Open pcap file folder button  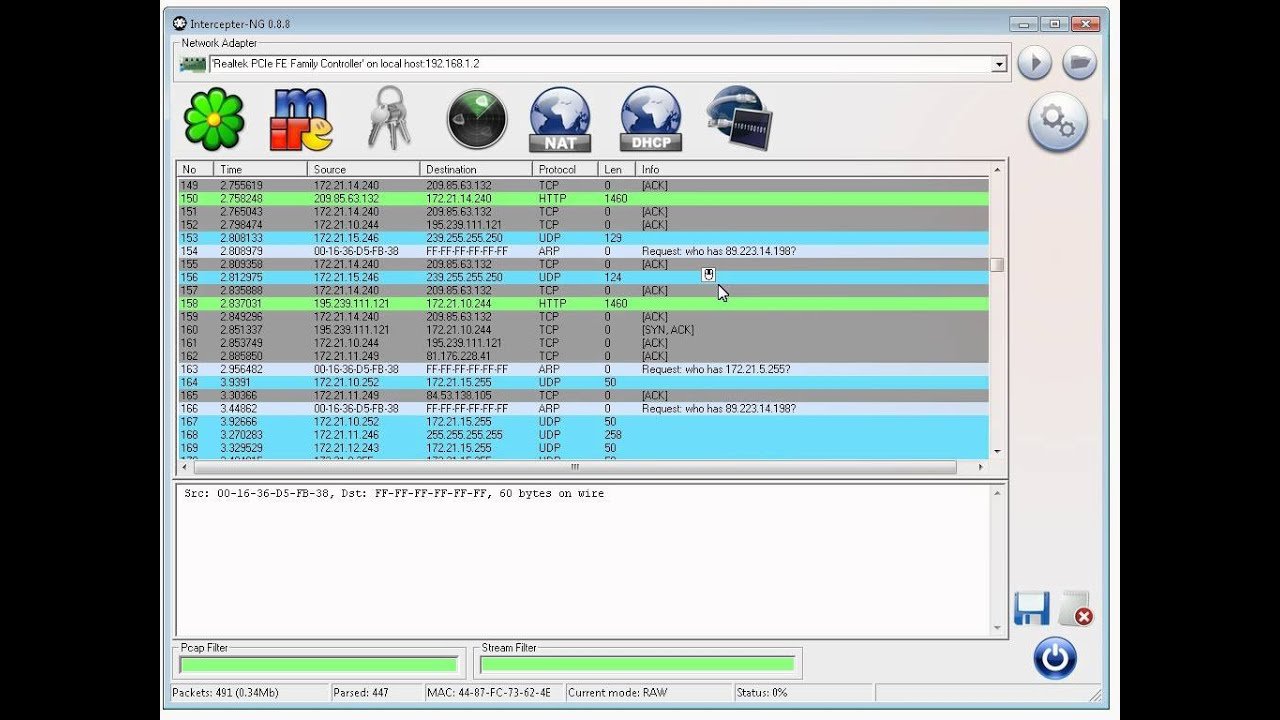(x=1079, y=63)
